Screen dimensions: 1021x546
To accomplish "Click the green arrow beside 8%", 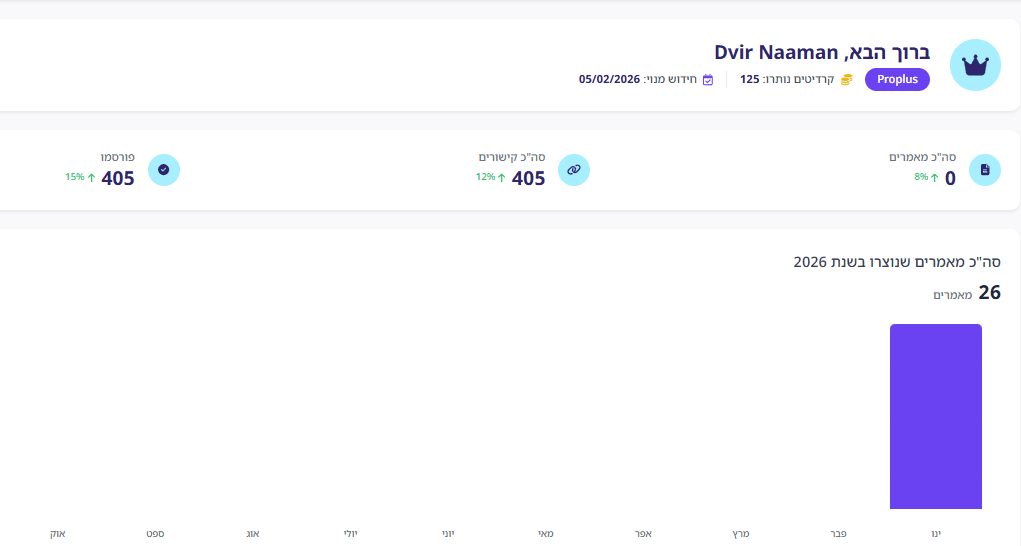I will pos(934,178).
